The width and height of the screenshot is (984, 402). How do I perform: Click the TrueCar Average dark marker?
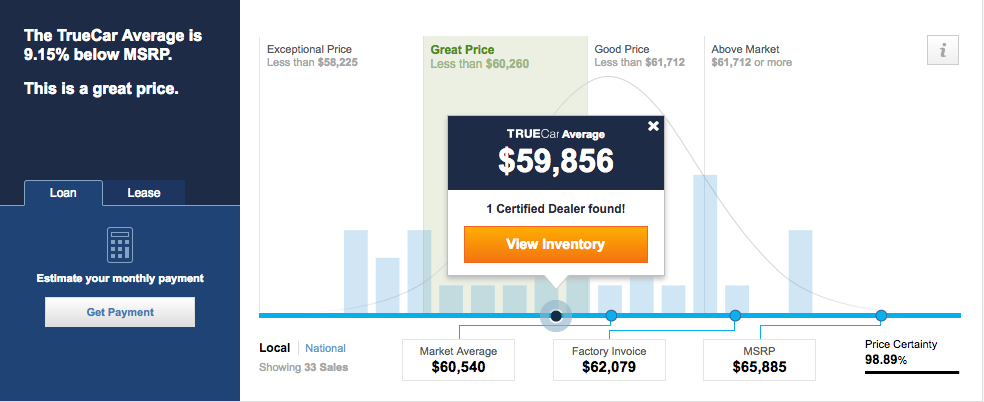click(556, 315)
